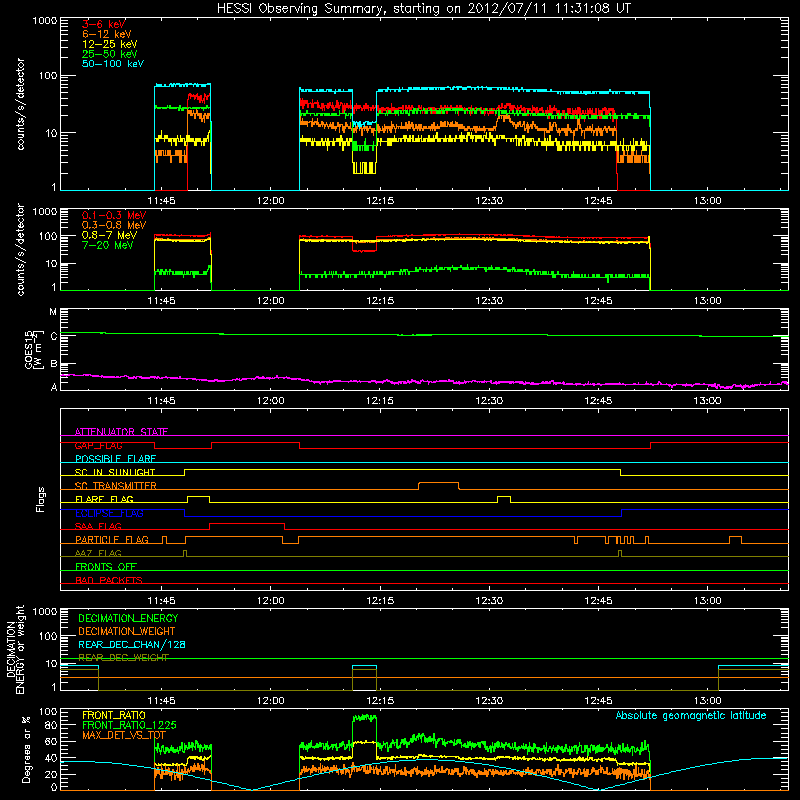Viewport: 800px width, 800px height.
Task: Select the SC_TRANSMITTER flag label
Action: point(115,485)
